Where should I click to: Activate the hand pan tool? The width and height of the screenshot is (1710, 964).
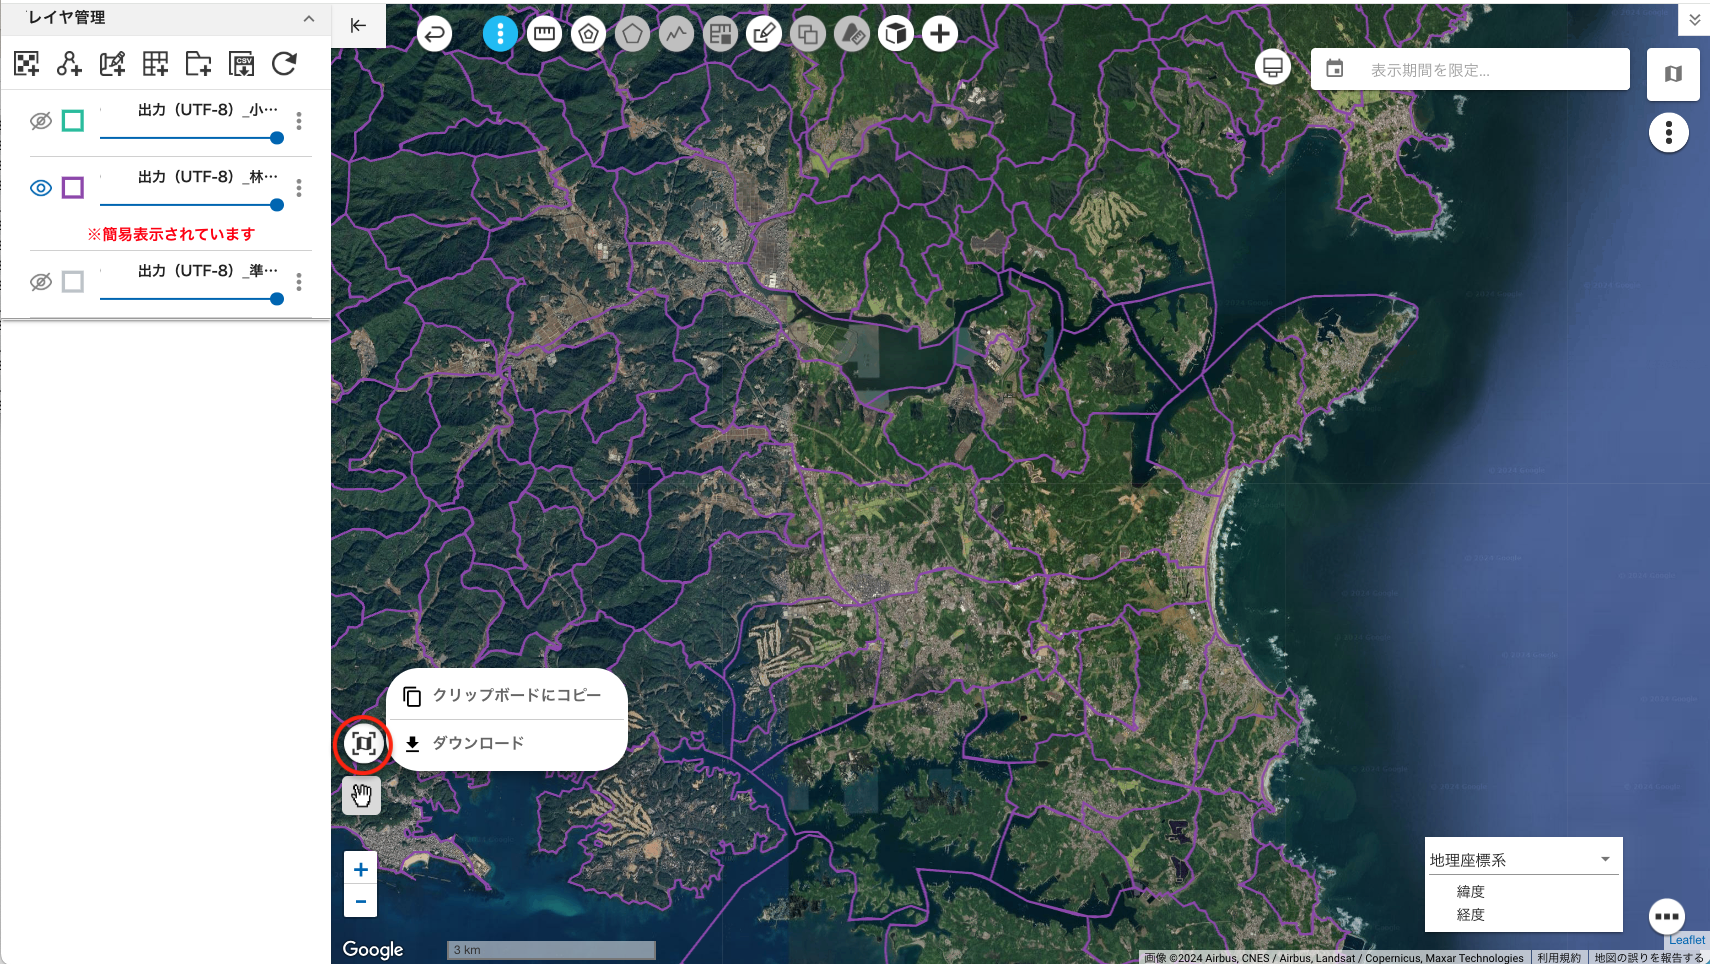pos(361,796)
